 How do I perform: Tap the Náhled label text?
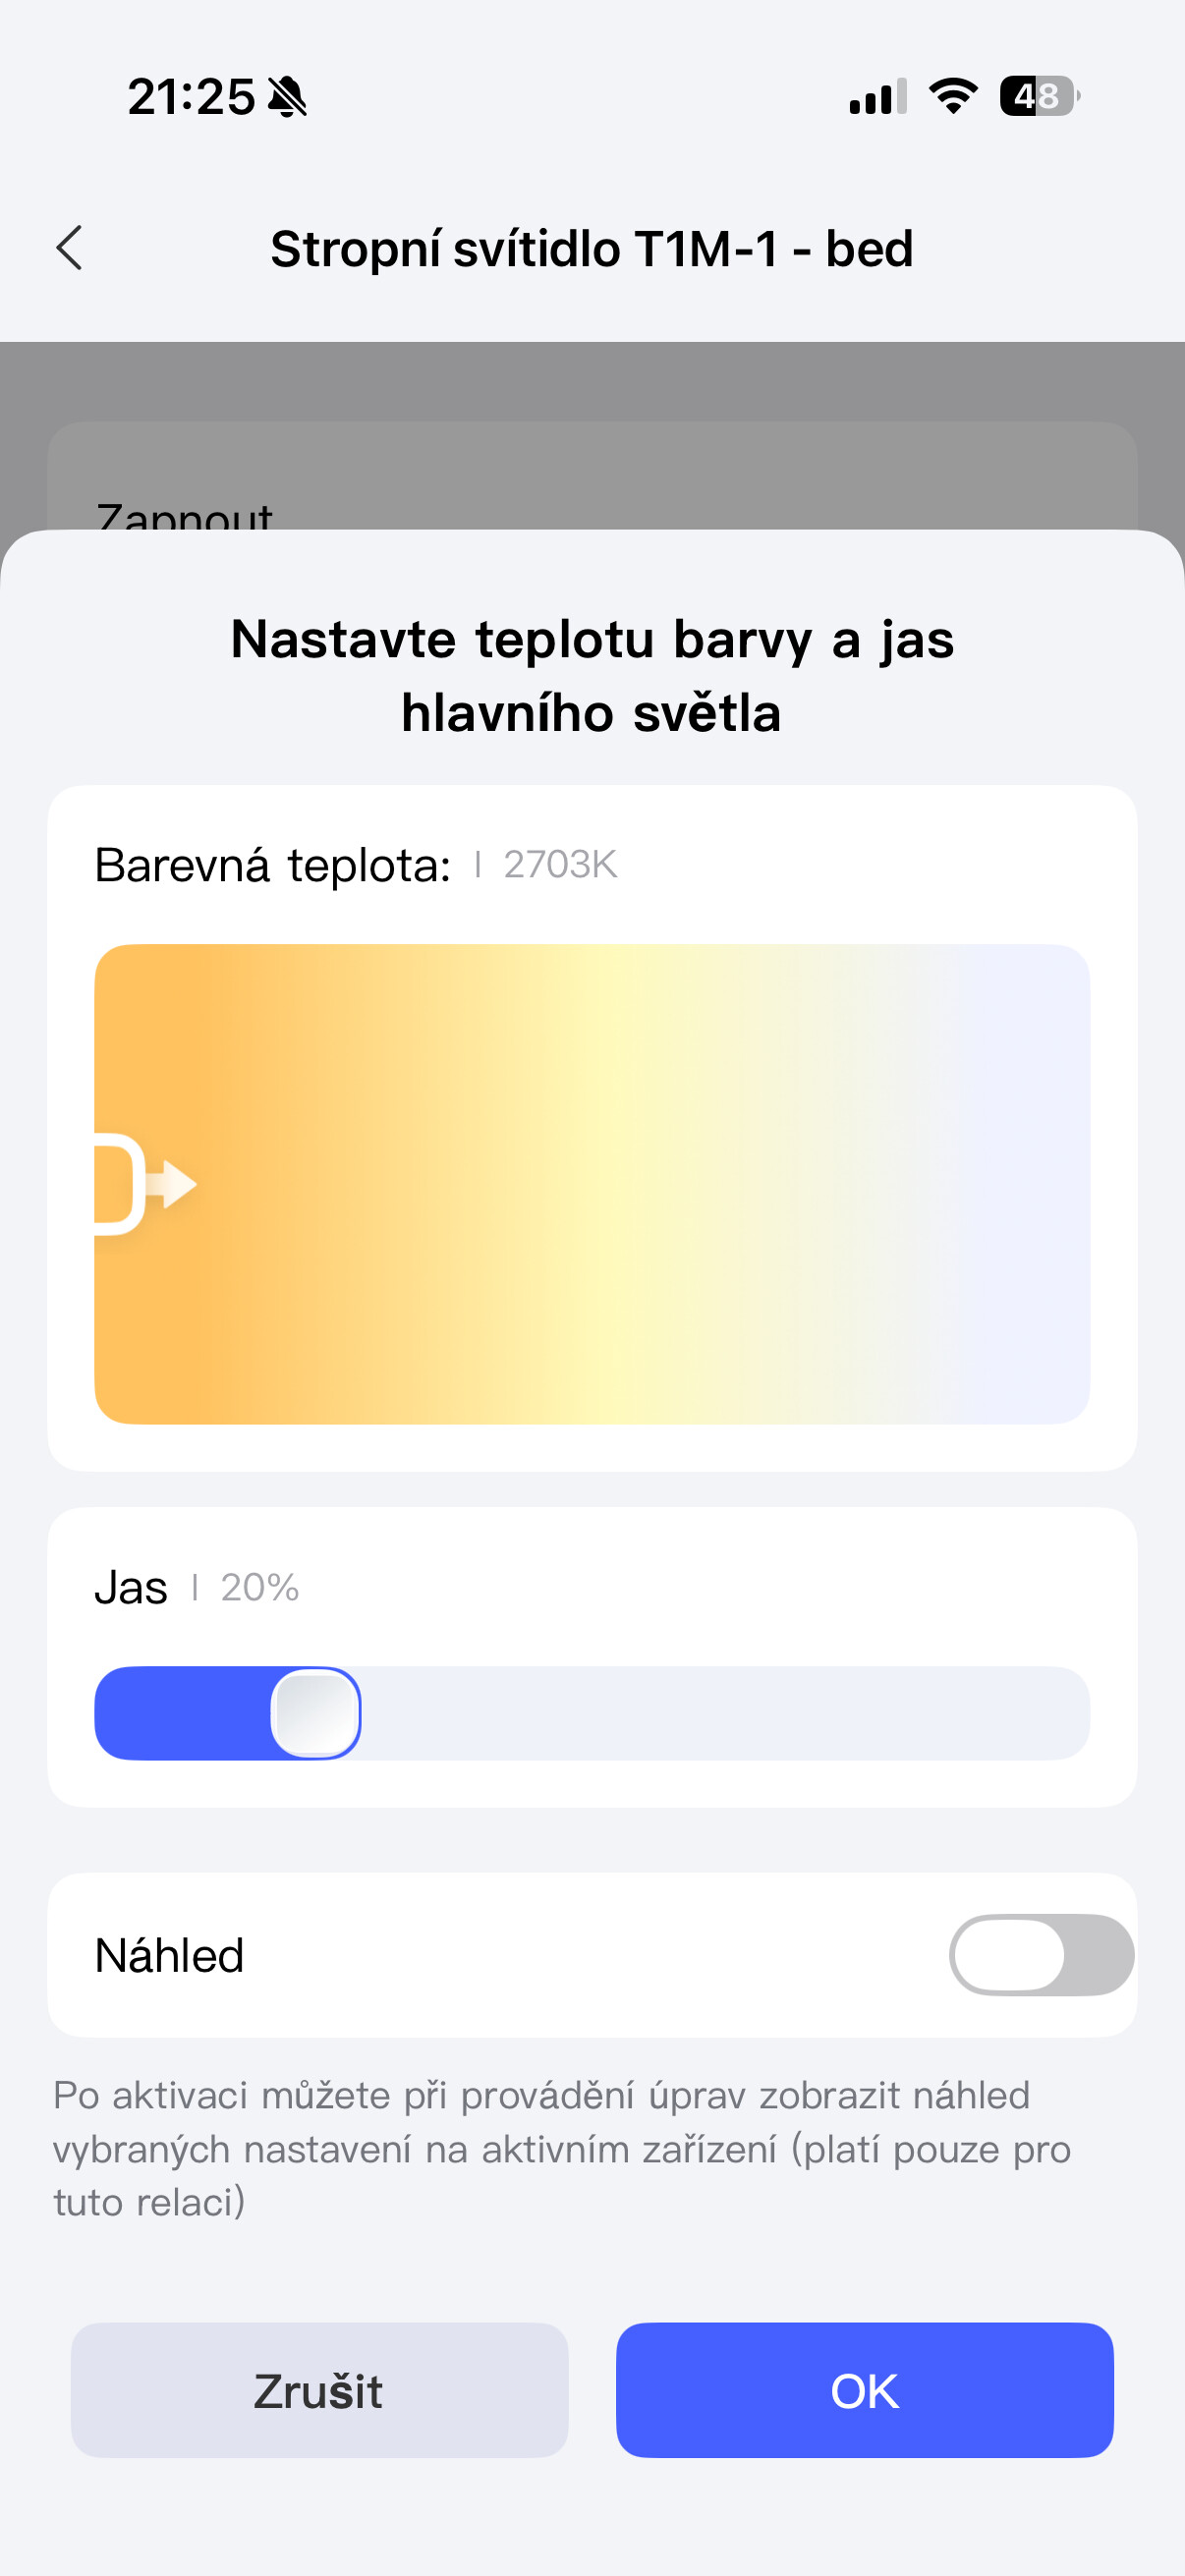pos(170,1955)
